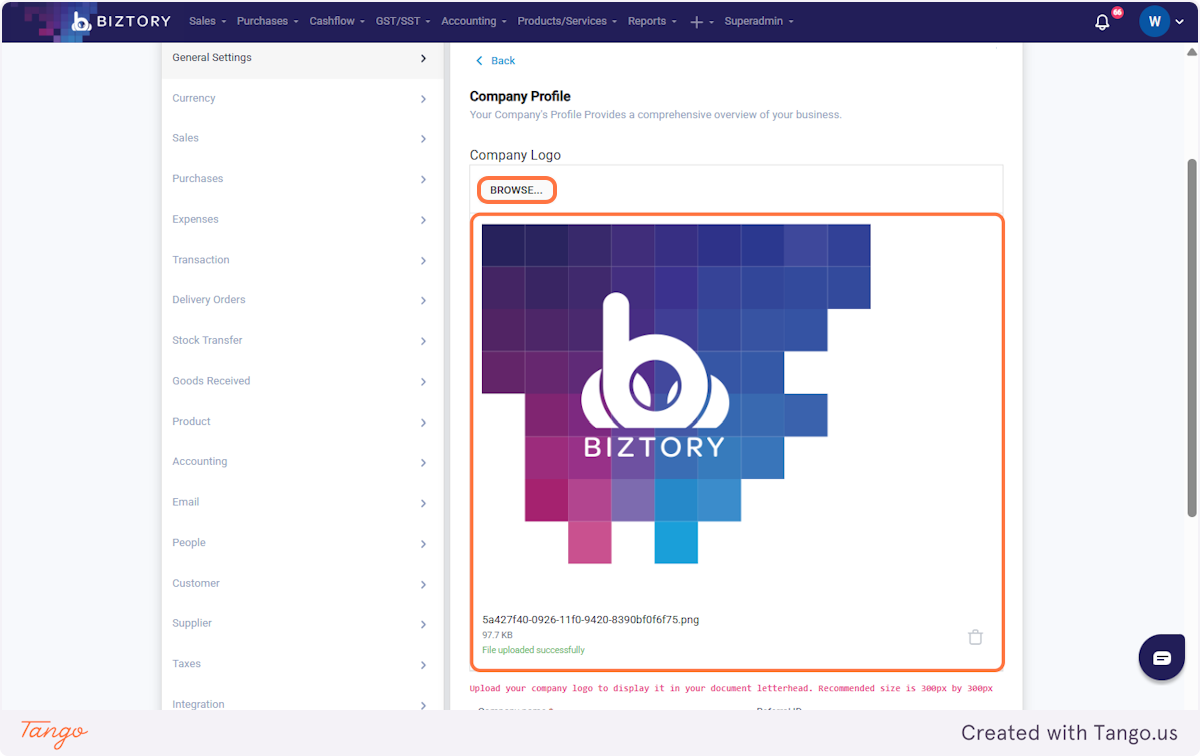
Task: Expand General Settings chevron
Action: (x=424, y=59)
